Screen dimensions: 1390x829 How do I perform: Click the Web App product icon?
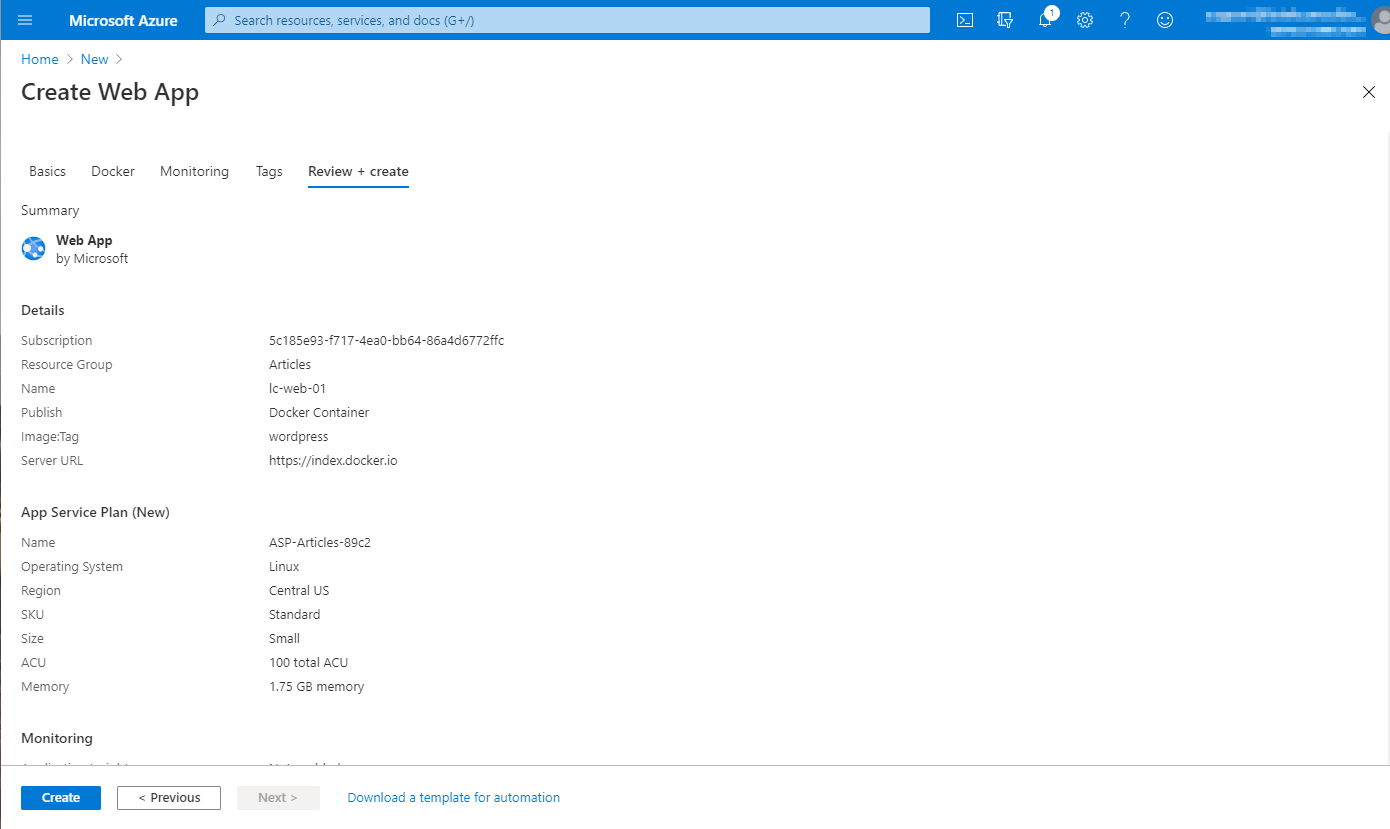point(33,248)
